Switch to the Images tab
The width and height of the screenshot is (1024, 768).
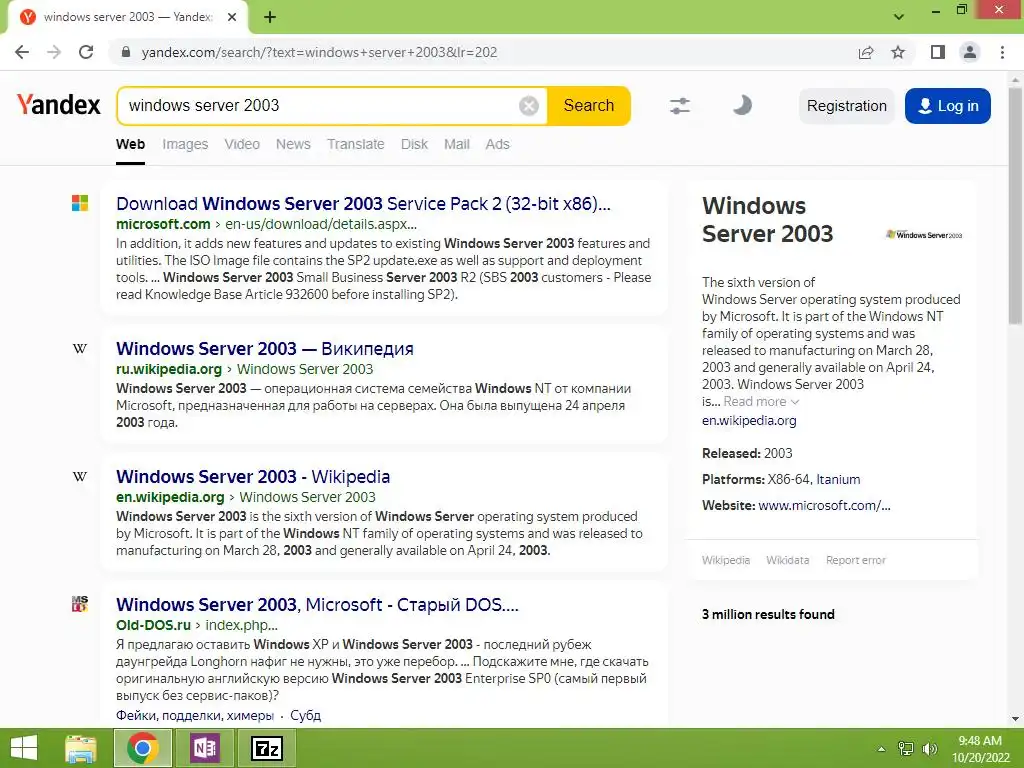[185, 144]
